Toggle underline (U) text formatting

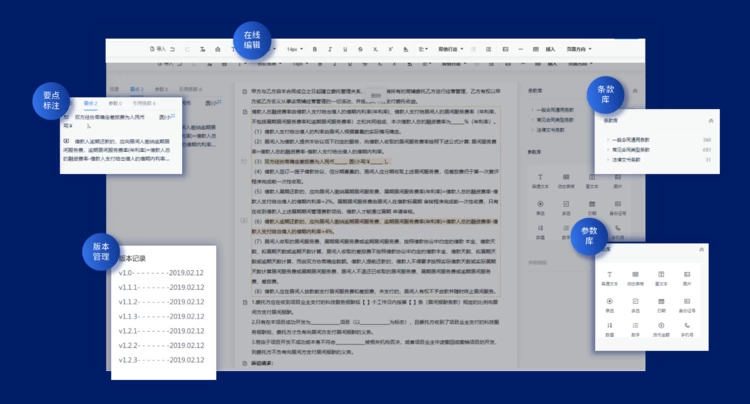pos(345,48)
